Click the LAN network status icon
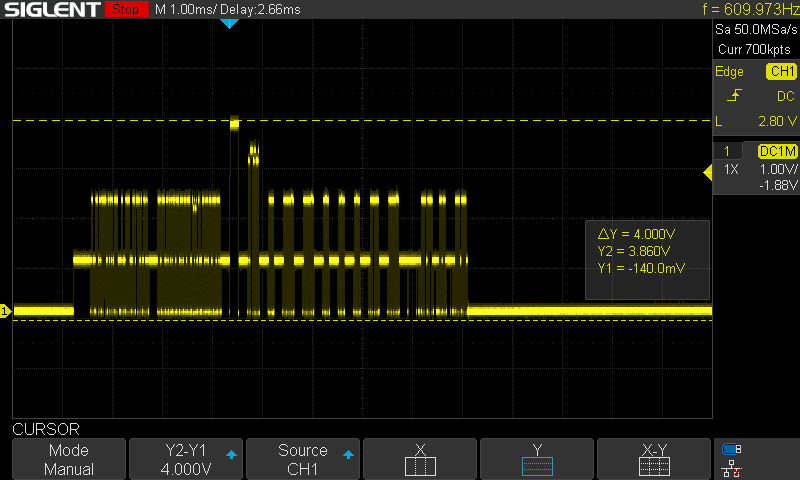This screenshot has height=480, width=800. 732,468
